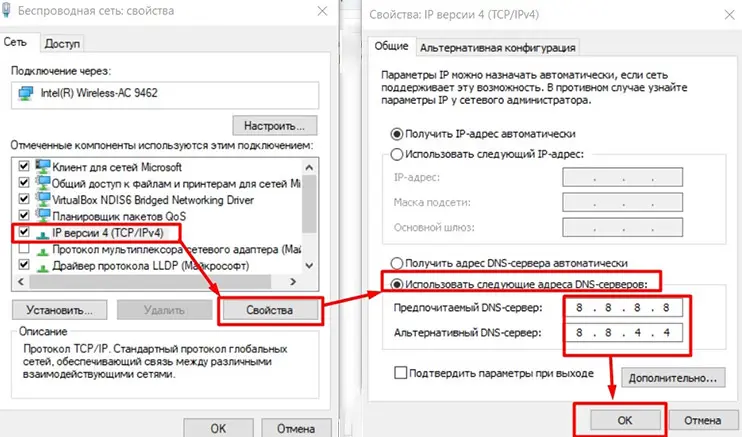Click the Удалить button
The height and width of the screenshot is (437, 742).
(x=164, y=310)
